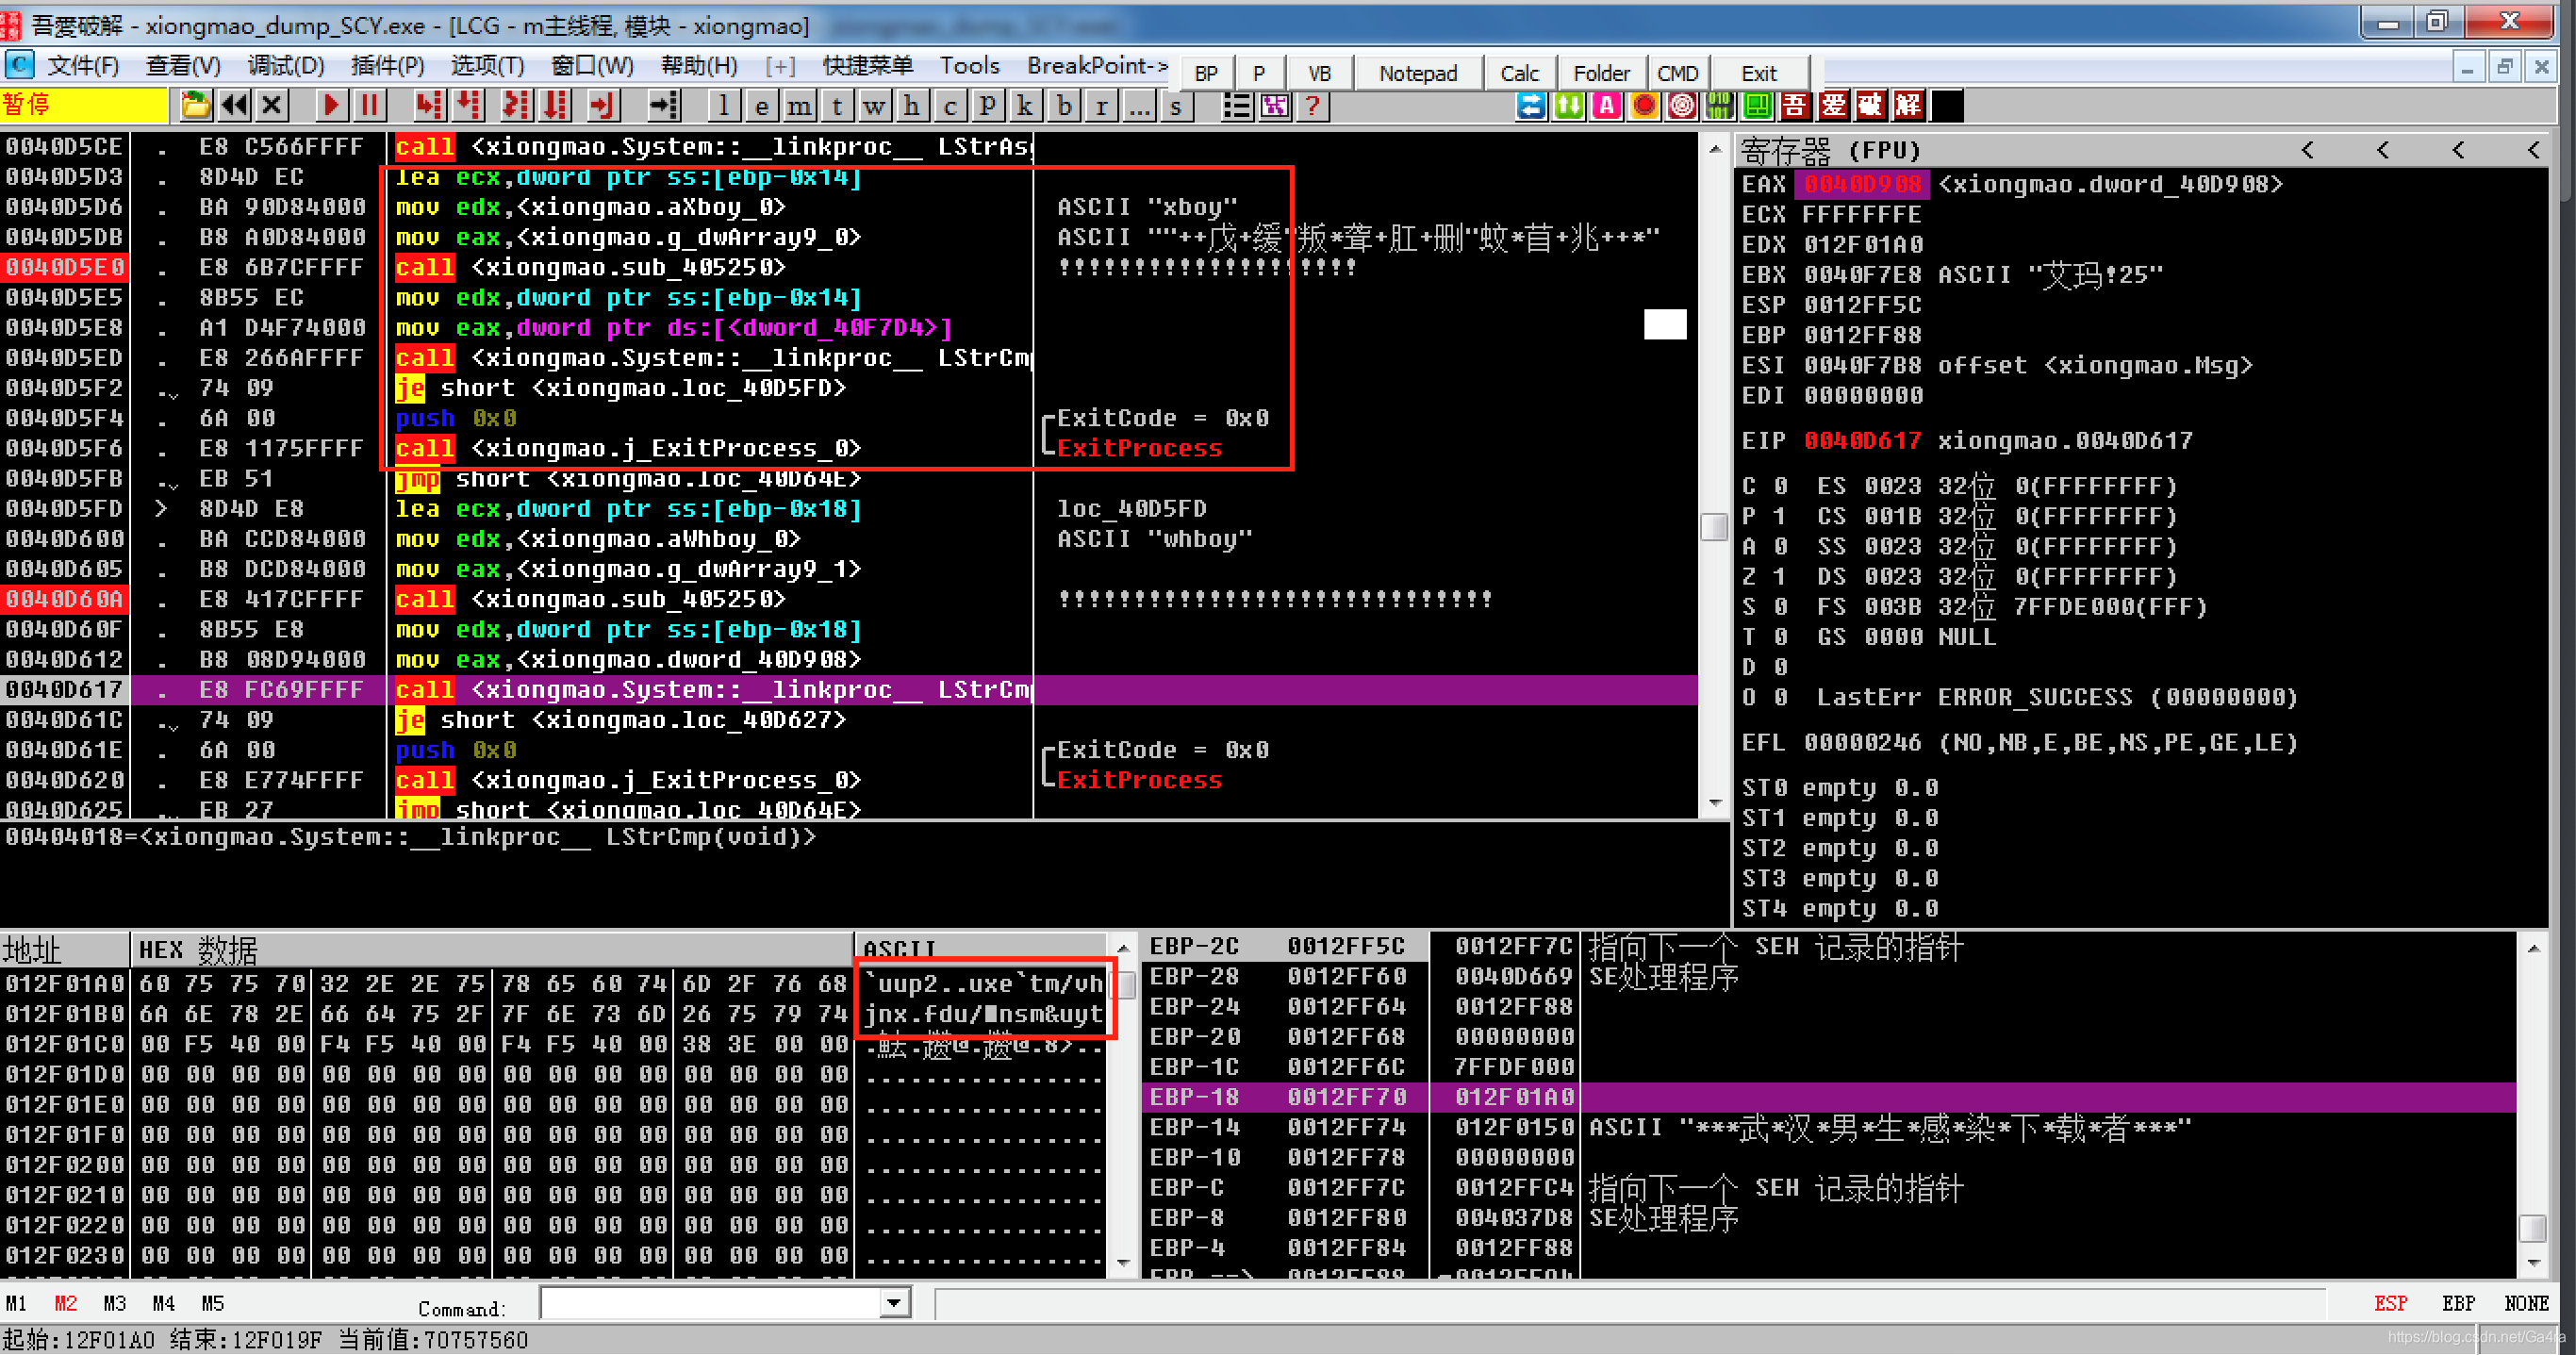
Task: Switch stack addressing to ESP
Action: coord(2390,1303)
